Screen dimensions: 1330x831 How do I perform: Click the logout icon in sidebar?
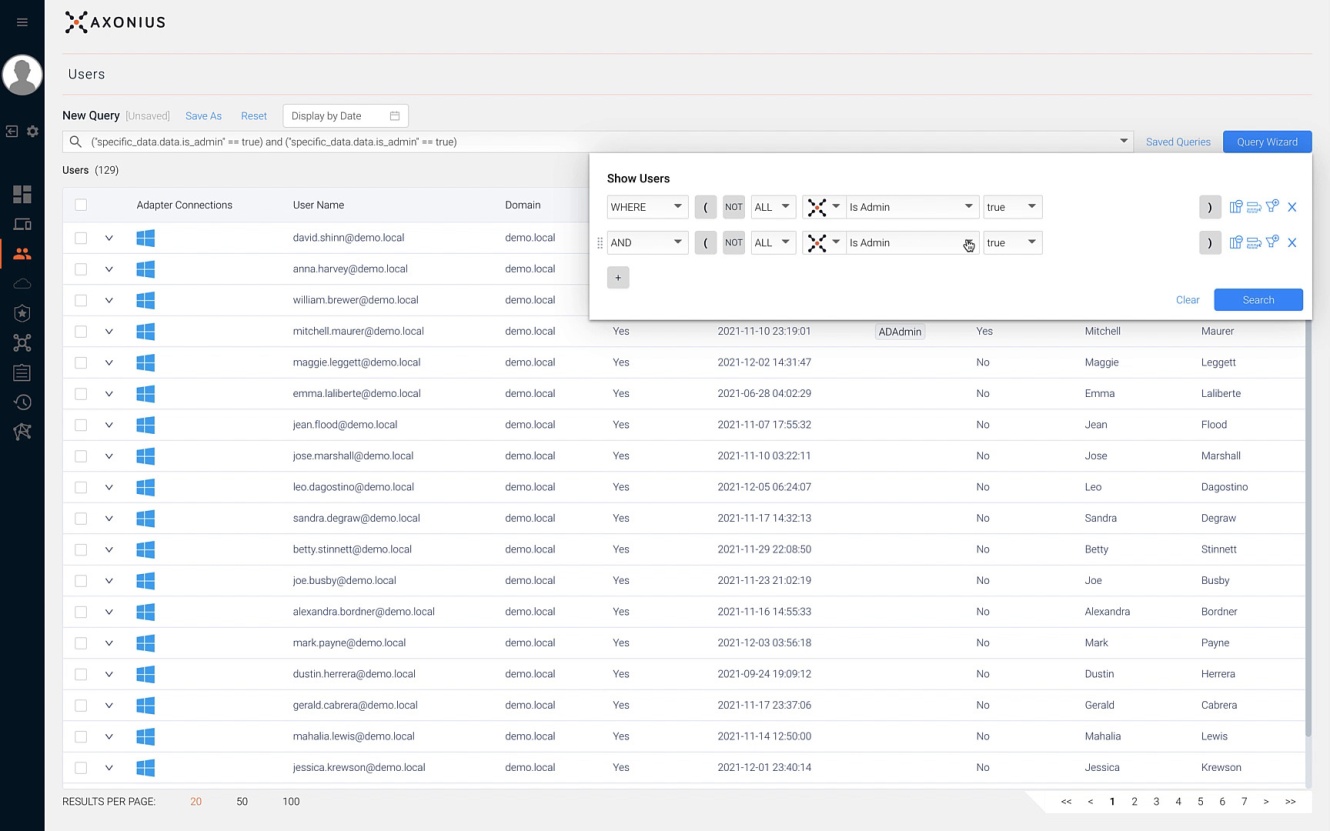click(x=12, y=131)
